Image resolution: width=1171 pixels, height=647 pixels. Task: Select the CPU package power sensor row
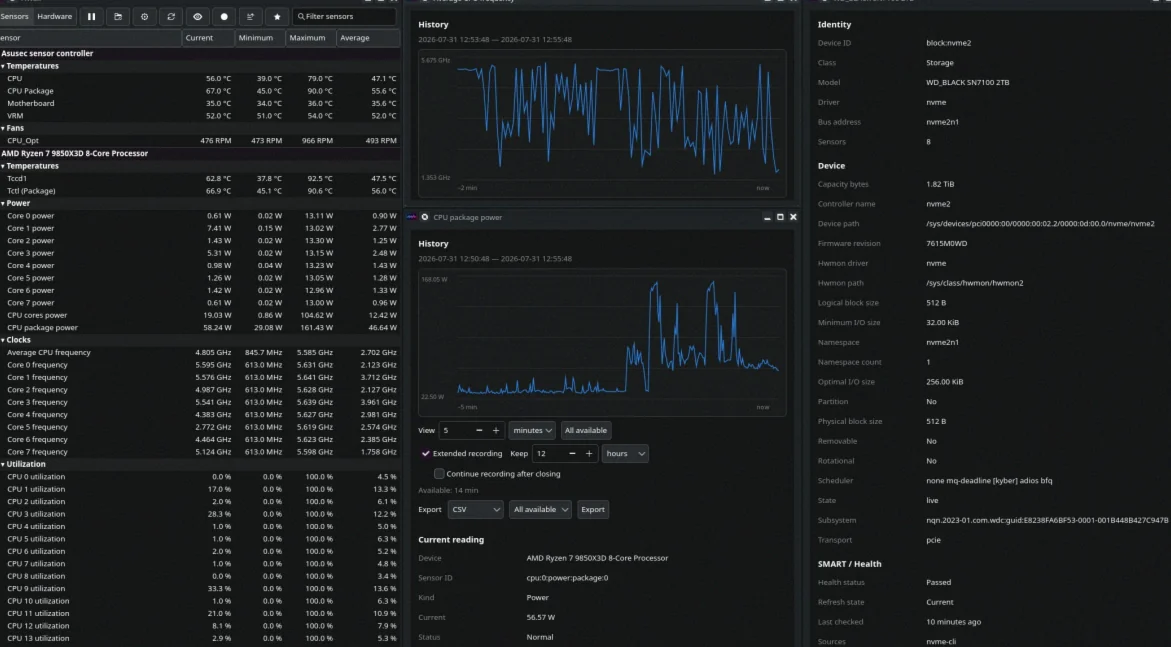pos(200,327)
